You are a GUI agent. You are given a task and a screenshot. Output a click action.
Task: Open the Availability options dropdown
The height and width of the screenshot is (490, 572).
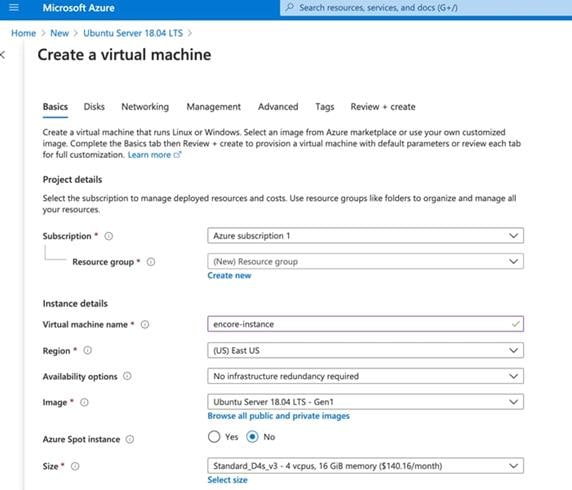click(x=365, y=376)
